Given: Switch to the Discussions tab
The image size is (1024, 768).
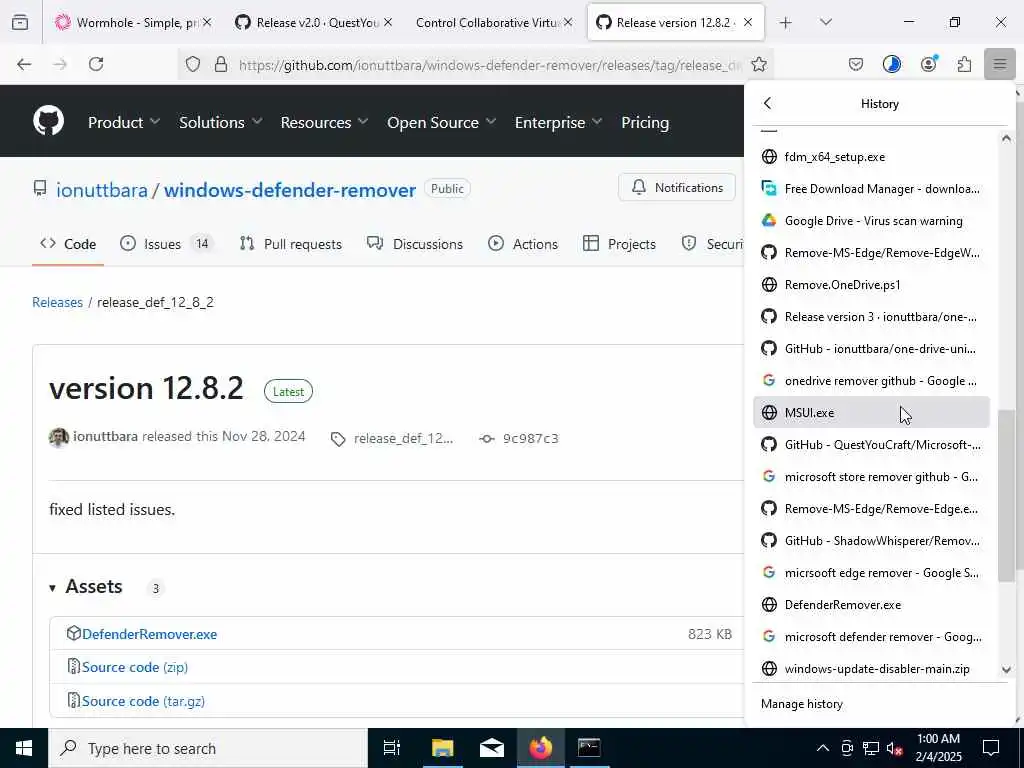Looking at the screenshot, I should tap(415, 244).
